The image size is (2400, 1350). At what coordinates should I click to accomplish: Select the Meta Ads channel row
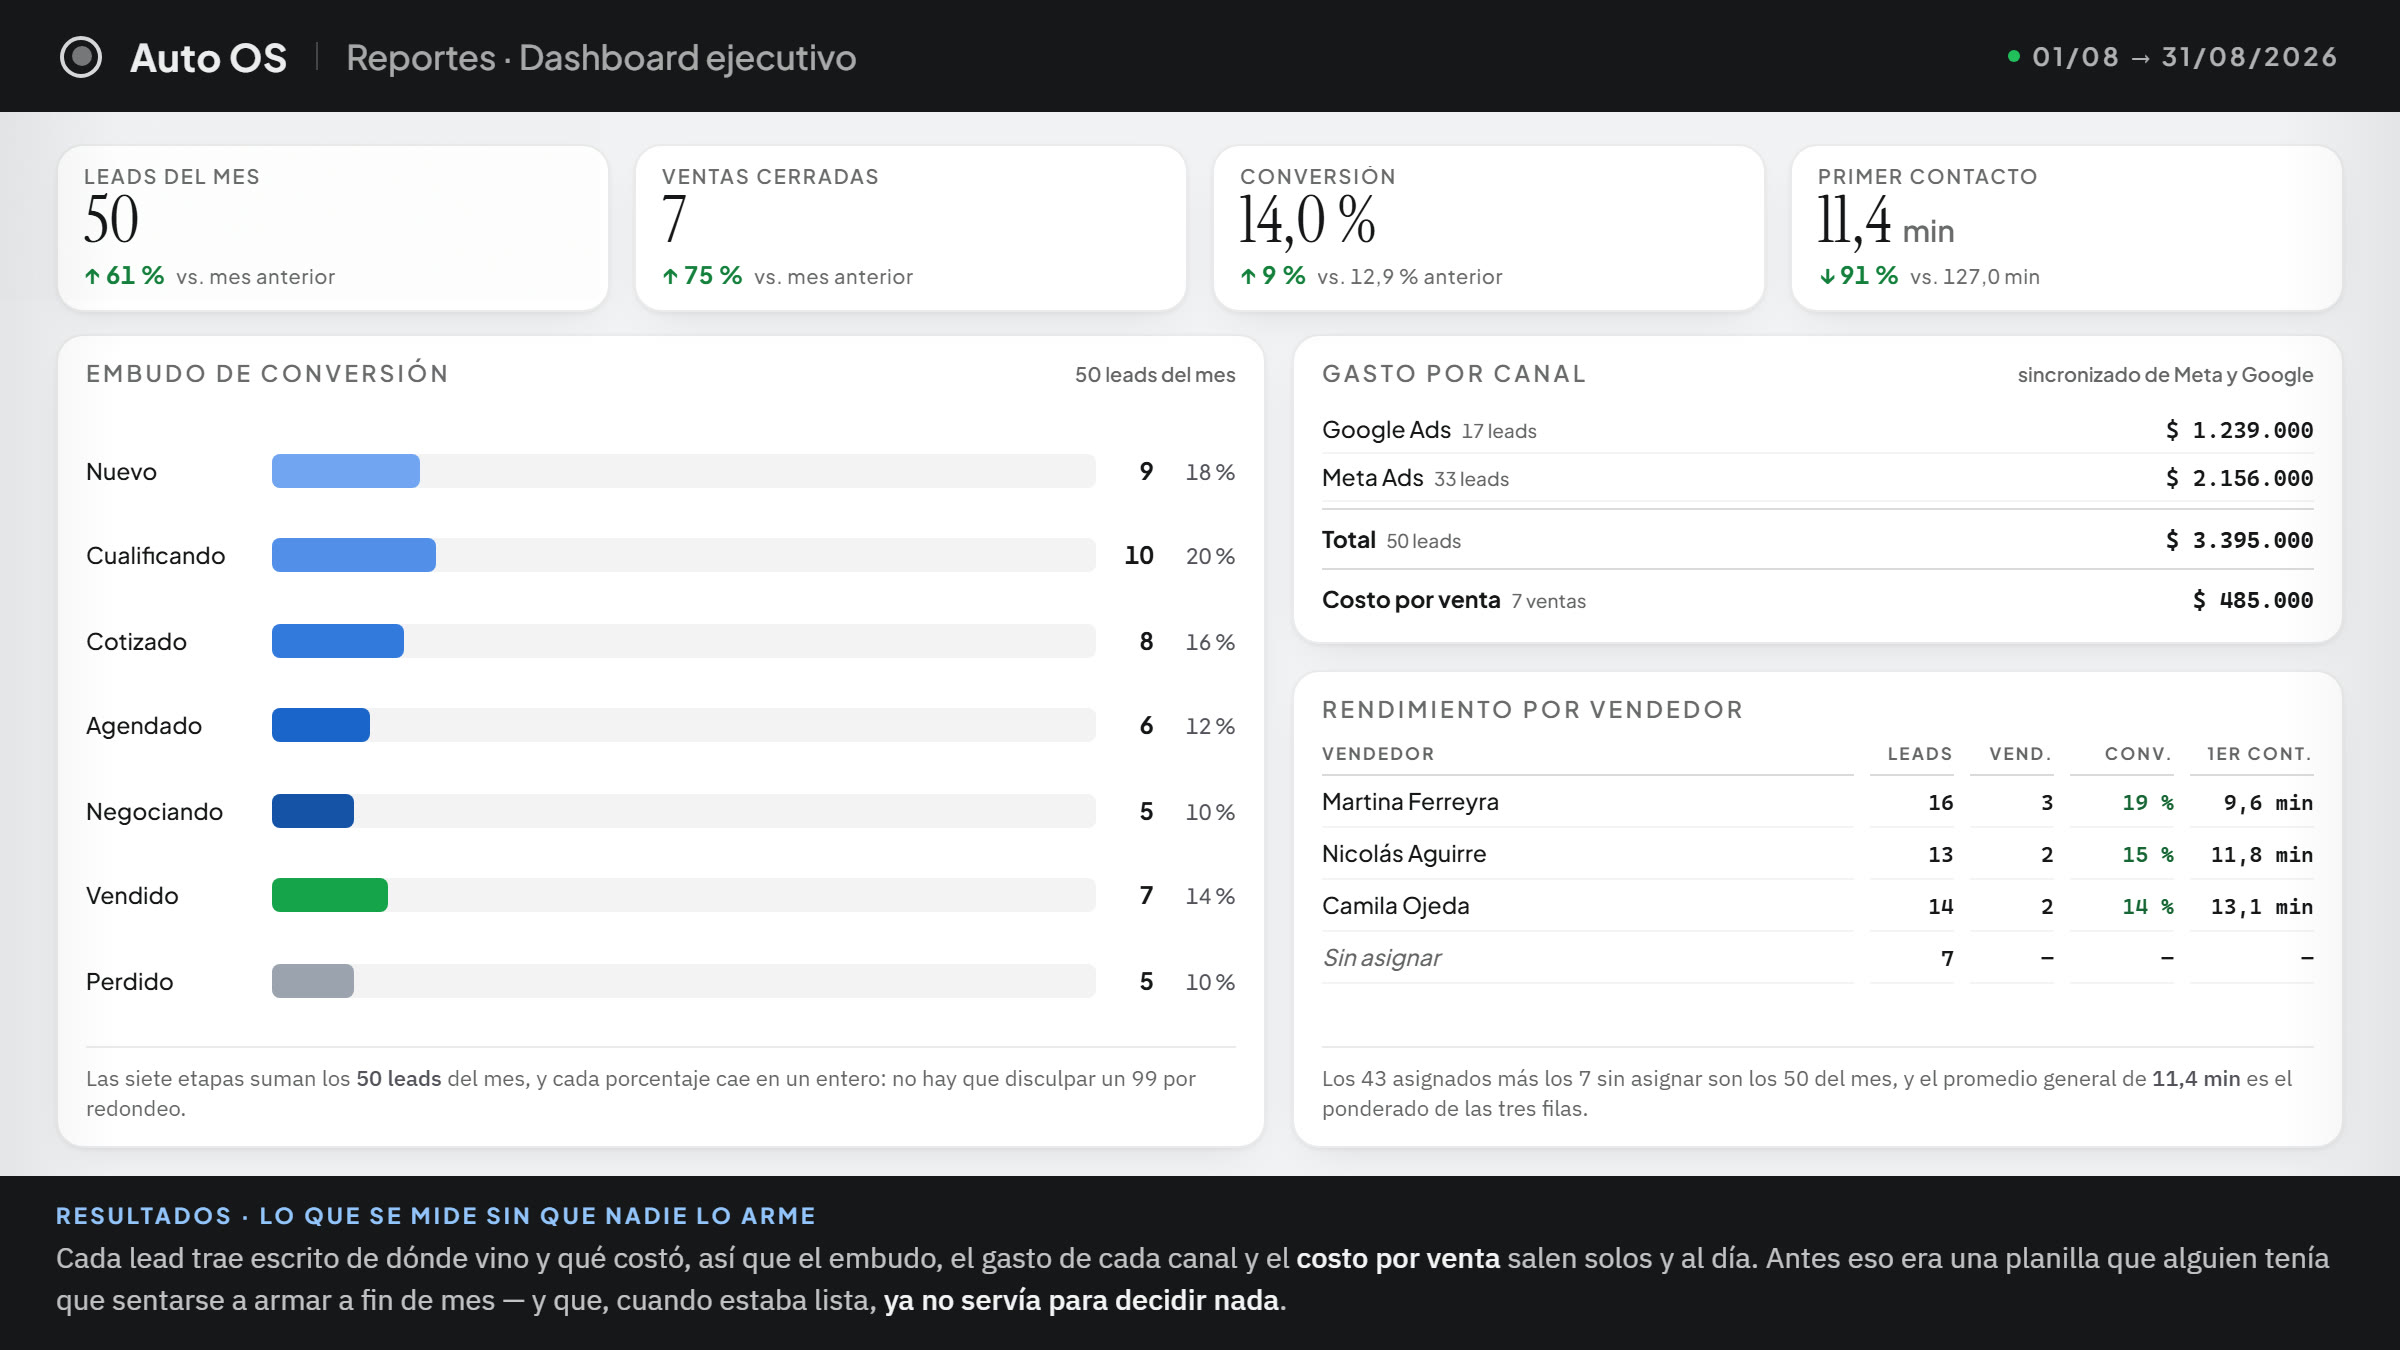point(1817,478)
